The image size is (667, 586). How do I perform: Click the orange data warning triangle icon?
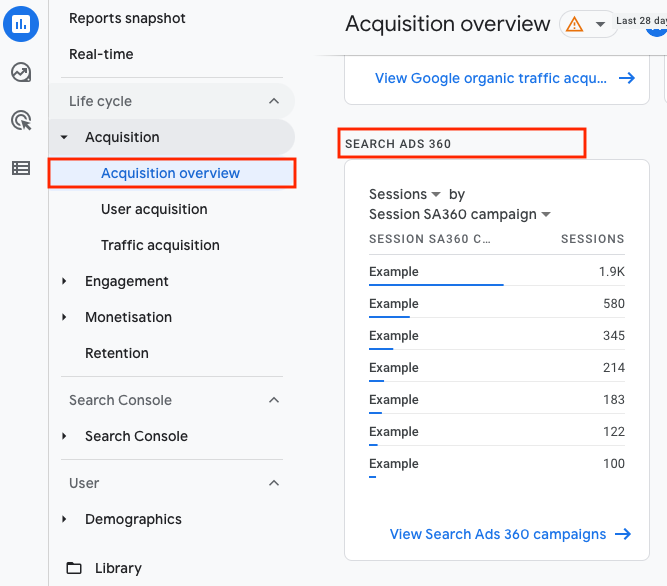574,24
